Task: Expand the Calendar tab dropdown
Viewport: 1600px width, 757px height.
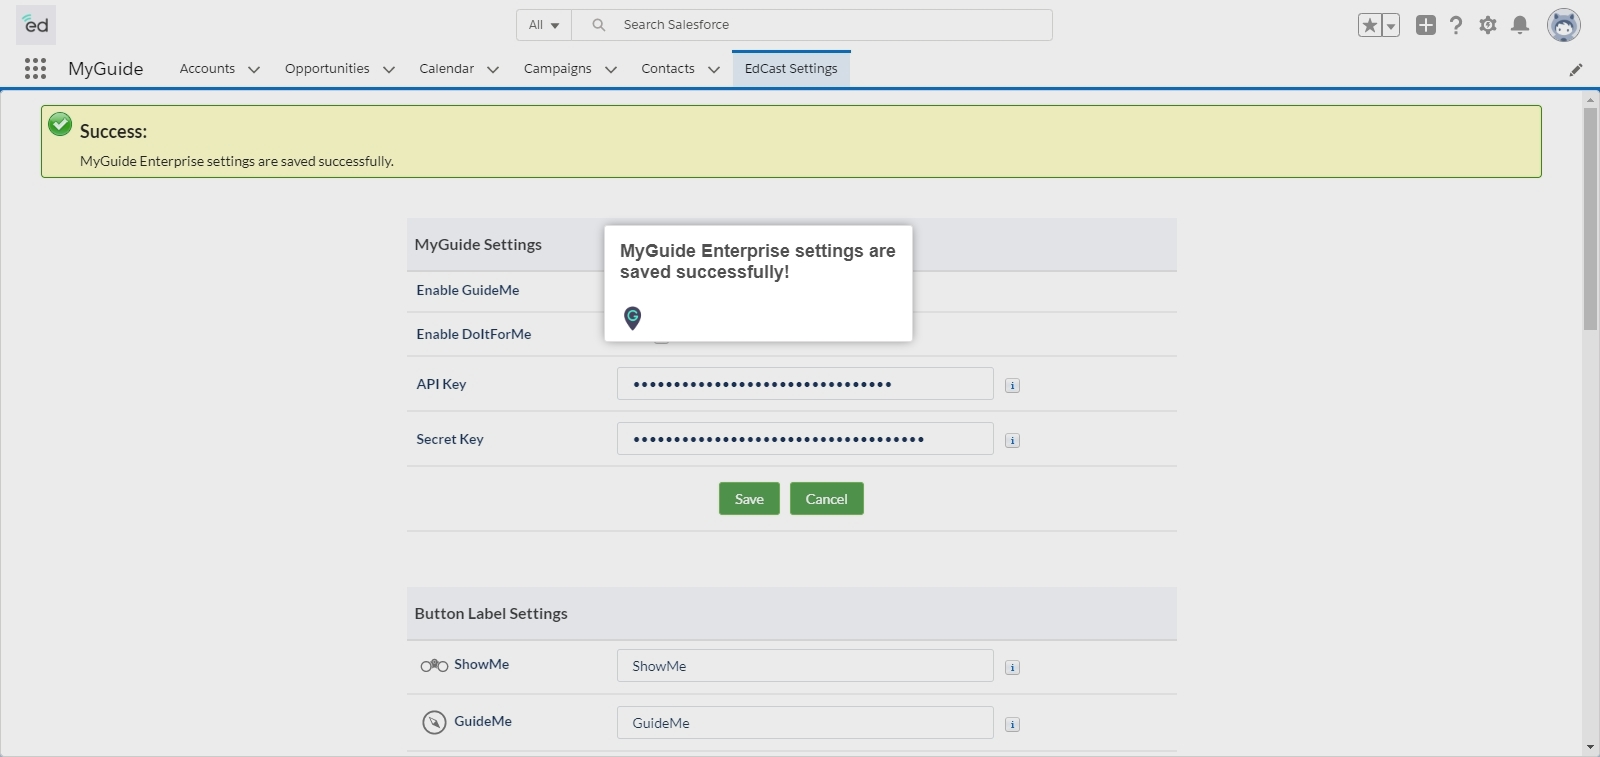Action: (x=493, y=69)
